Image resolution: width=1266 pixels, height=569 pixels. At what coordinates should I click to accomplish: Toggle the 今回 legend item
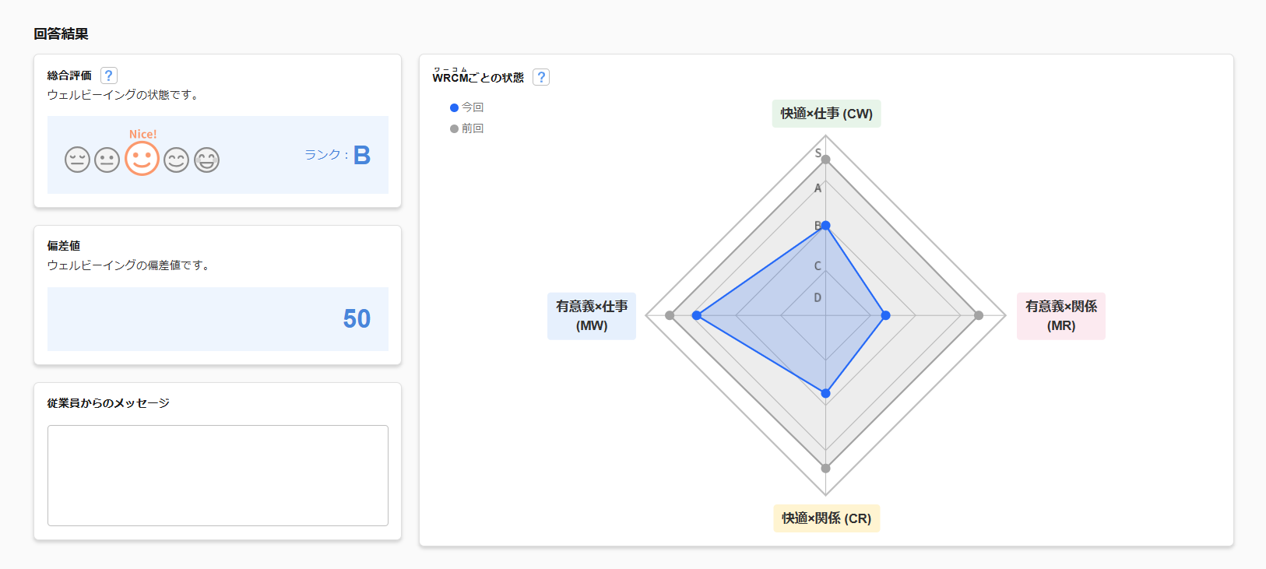pyautogui.click(x=467, y=107)
